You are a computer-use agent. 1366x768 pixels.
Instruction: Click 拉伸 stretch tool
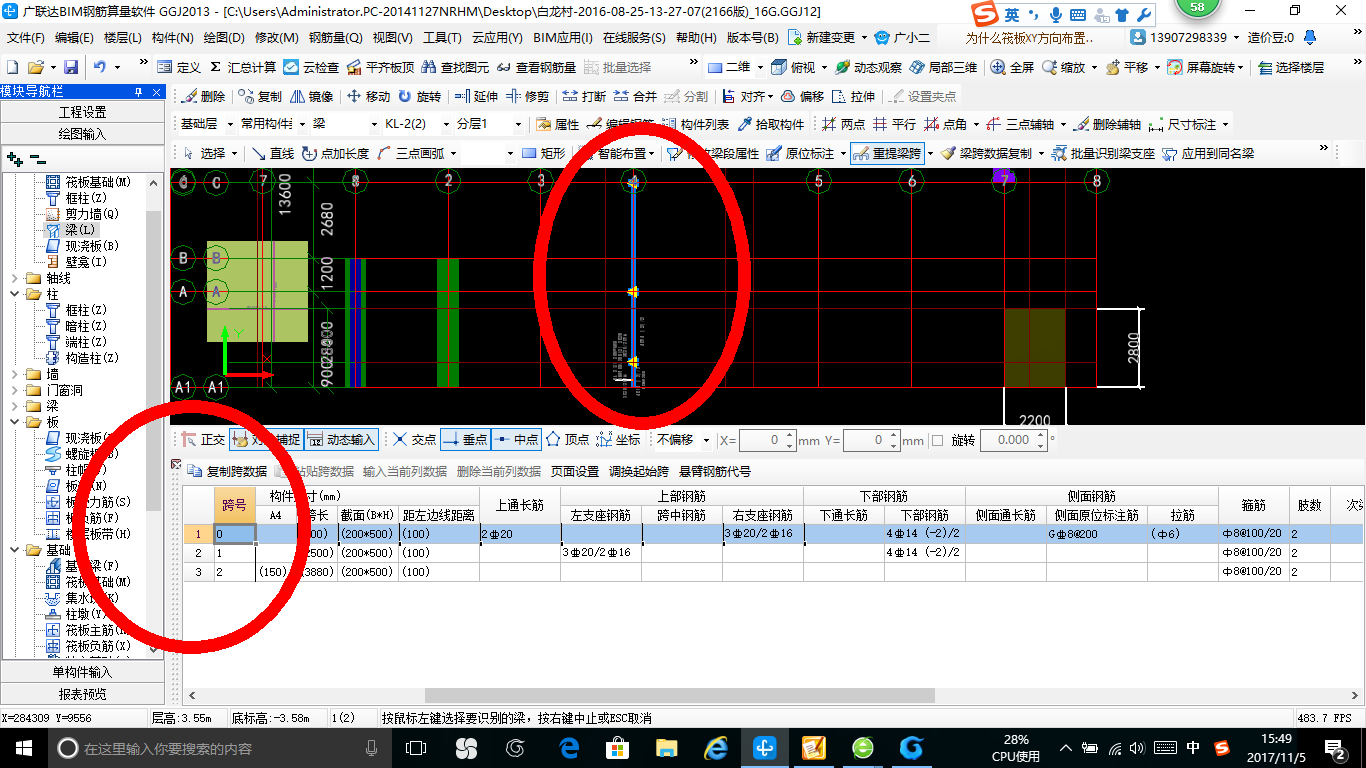[854, 96]
